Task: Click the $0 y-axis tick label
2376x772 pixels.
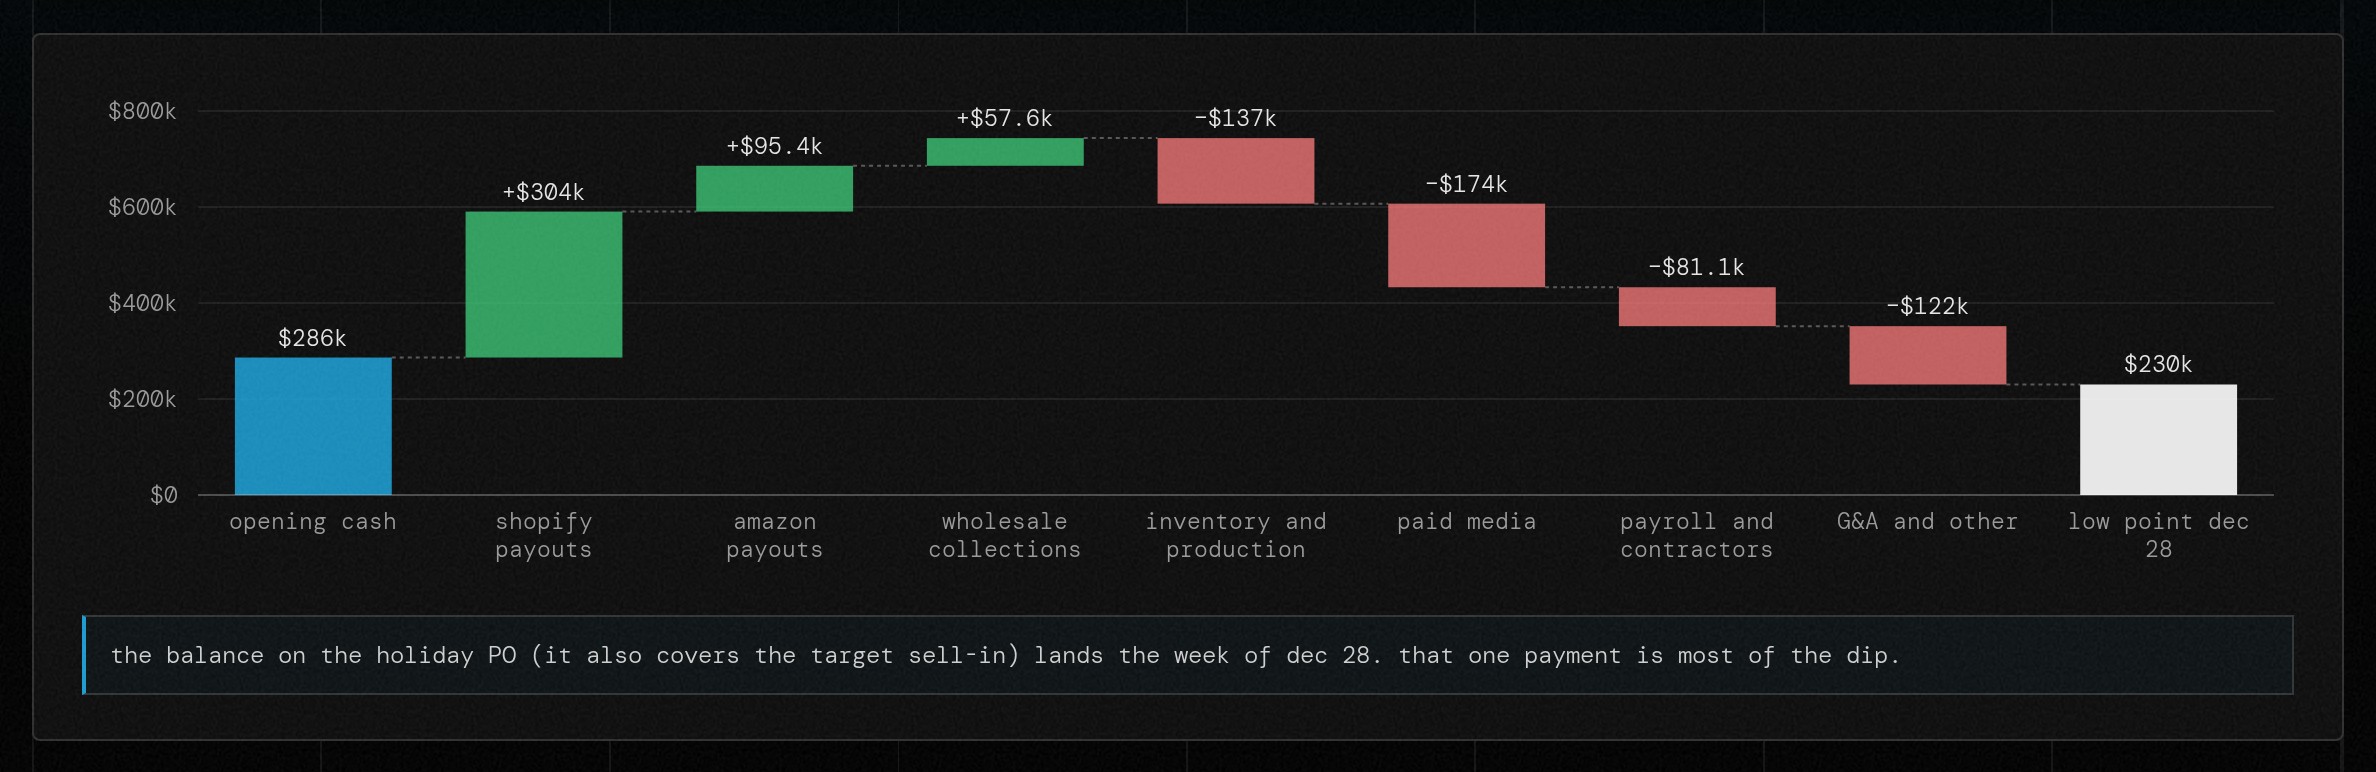Action: point(163,495)
